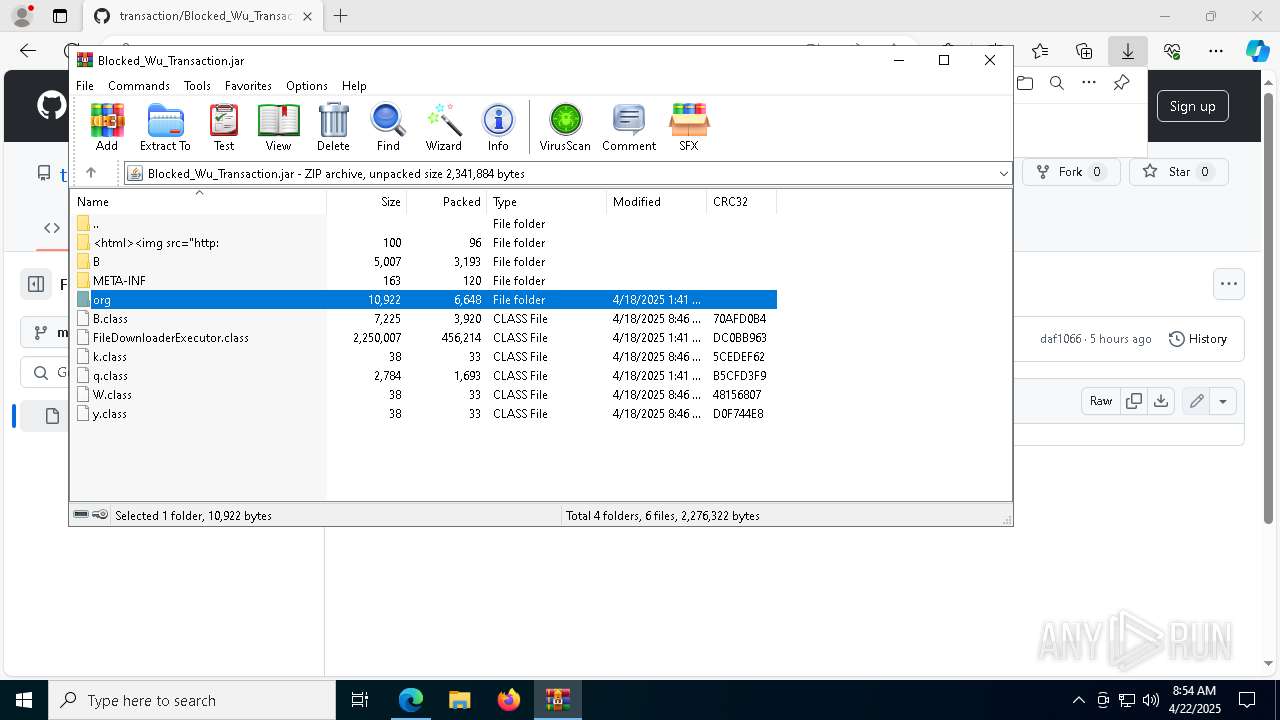Open the Copilot icon in Edge
This screenshot has width=1280, height=720.
pos(1257,51)
